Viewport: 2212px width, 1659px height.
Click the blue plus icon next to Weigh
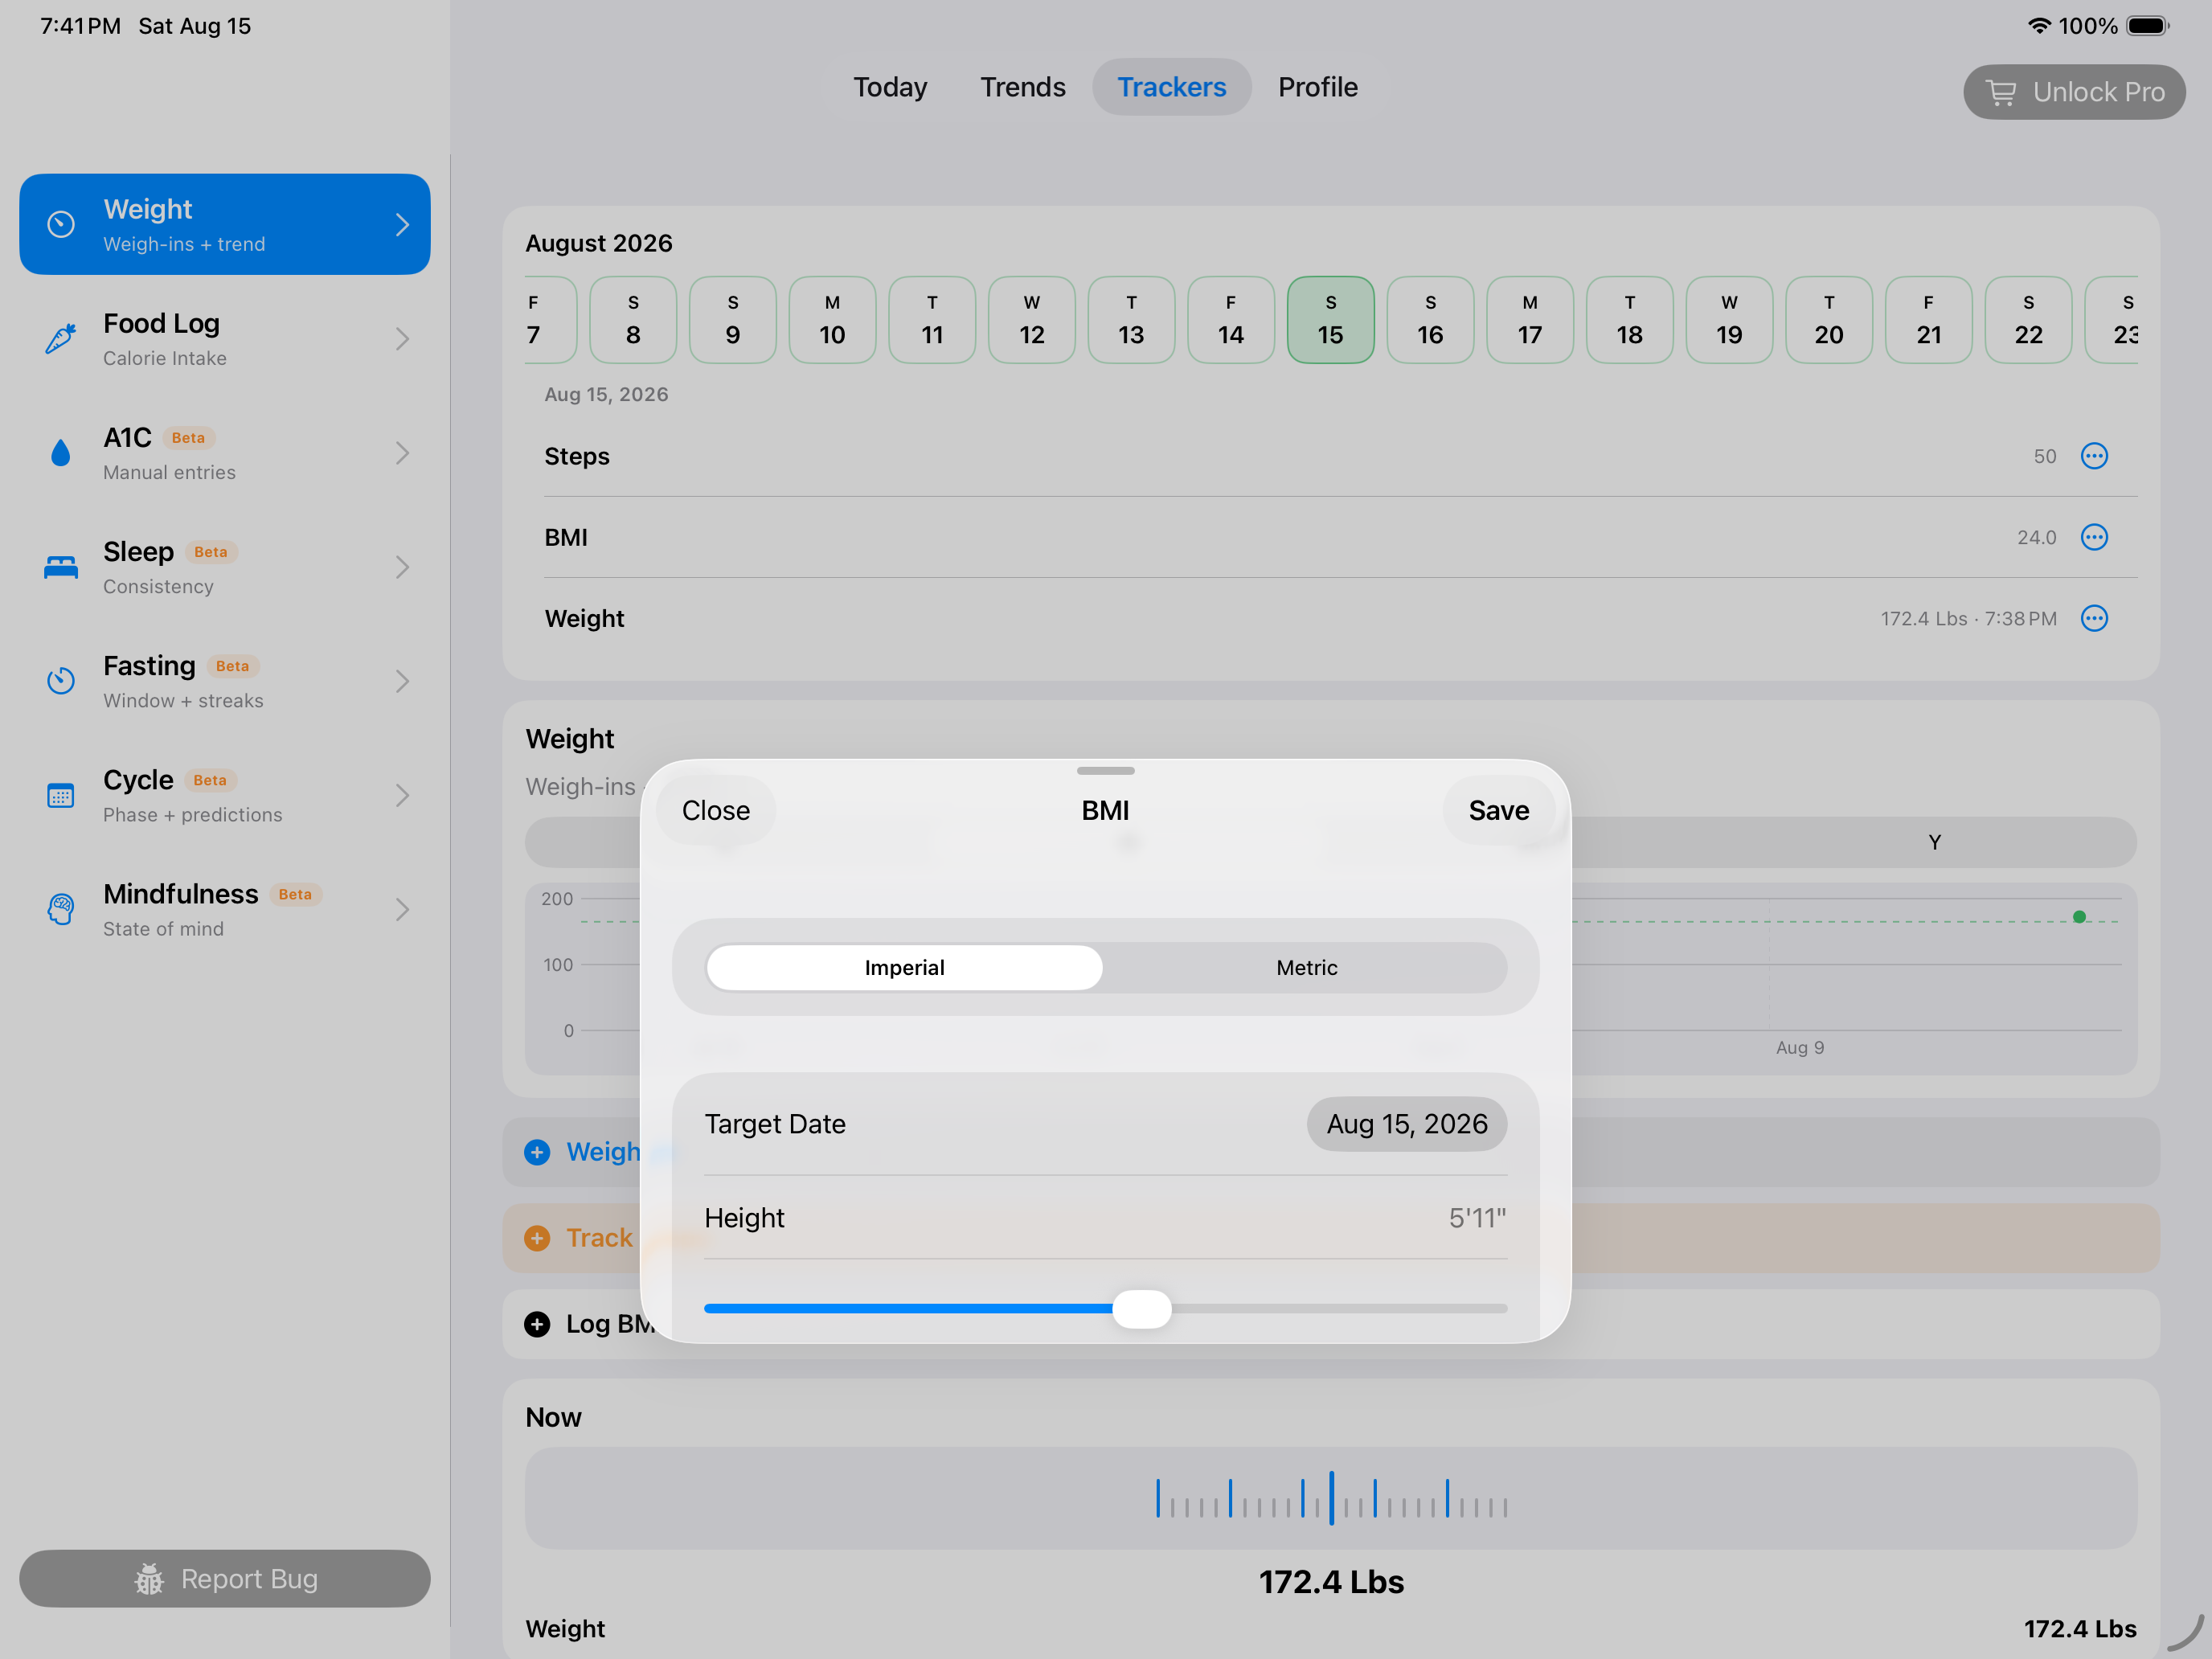(537, 1152)
